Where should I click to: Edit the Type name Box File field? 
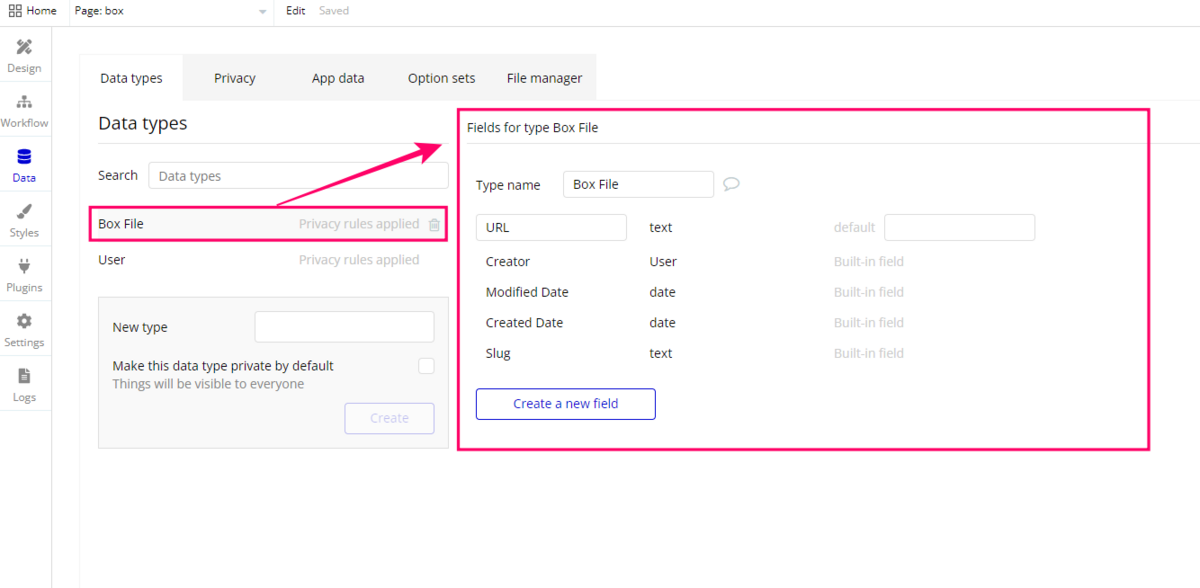coord(638,184)
